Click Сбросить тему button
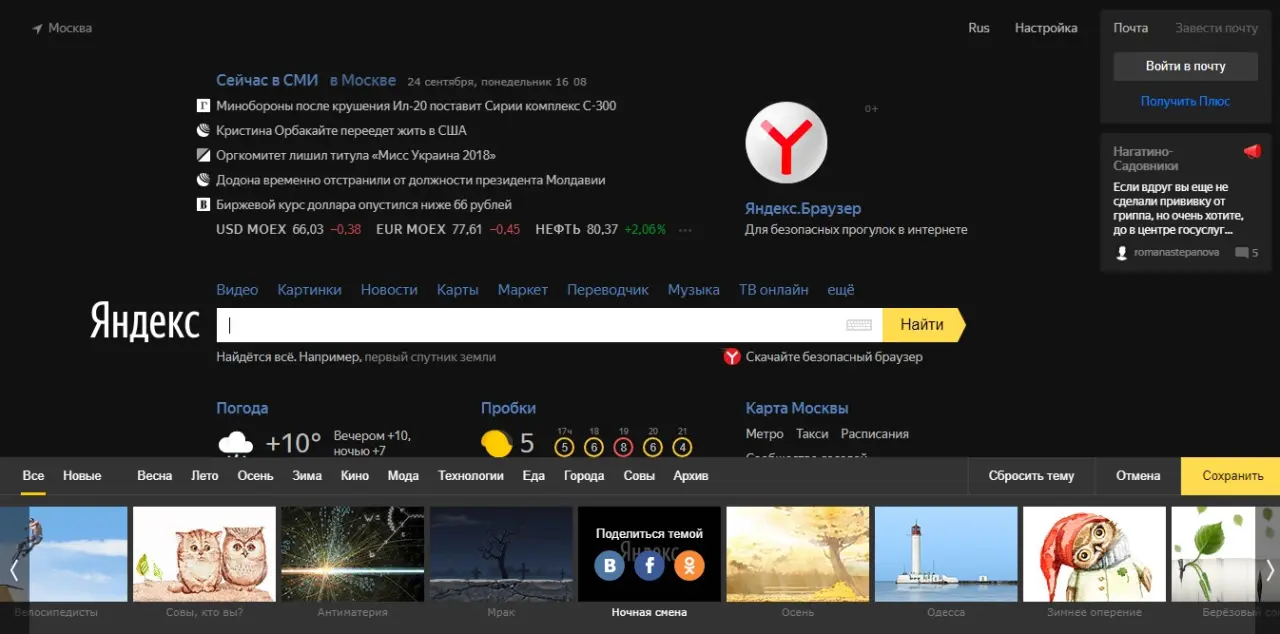This screenshot has height=634, width=1280. (x=1031, y=476)
